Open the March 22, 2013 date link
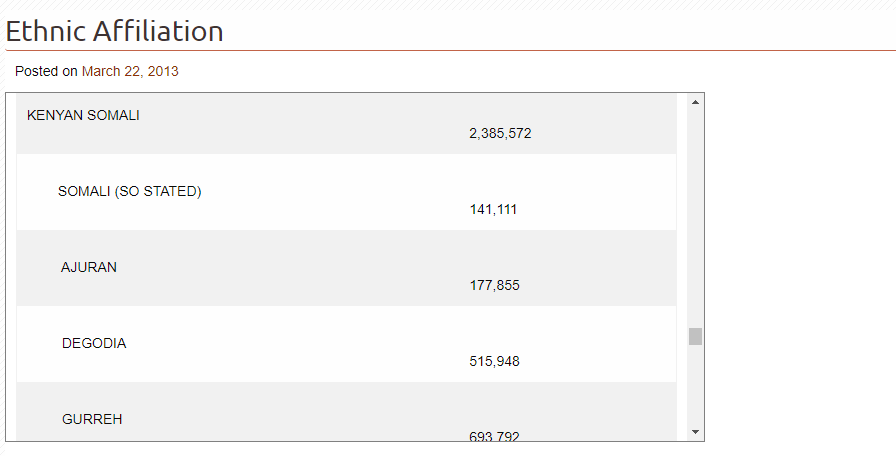Screen dimensions: 896x456 (x=130, y=71)
